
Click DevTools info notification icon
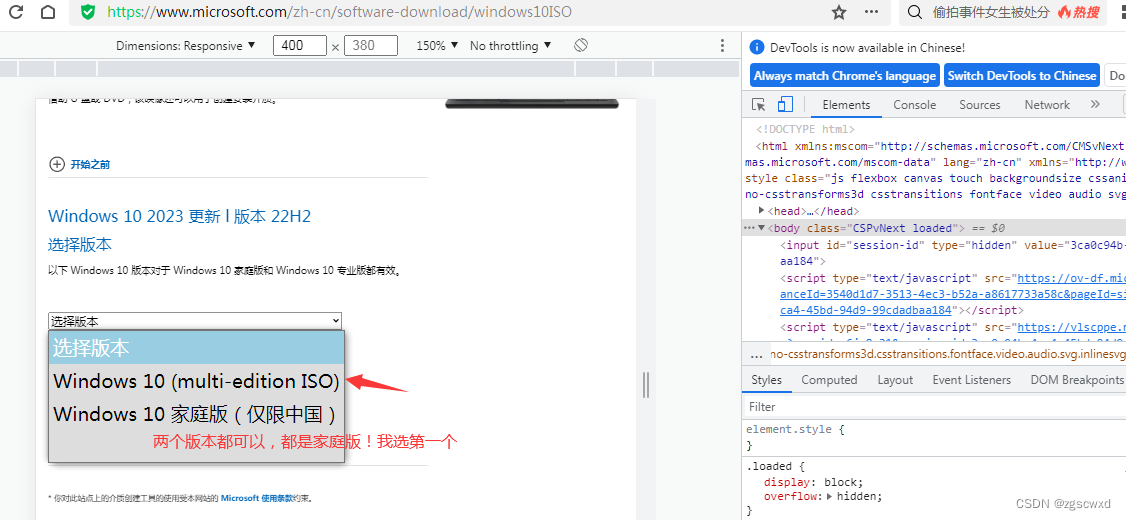point(756,47)
